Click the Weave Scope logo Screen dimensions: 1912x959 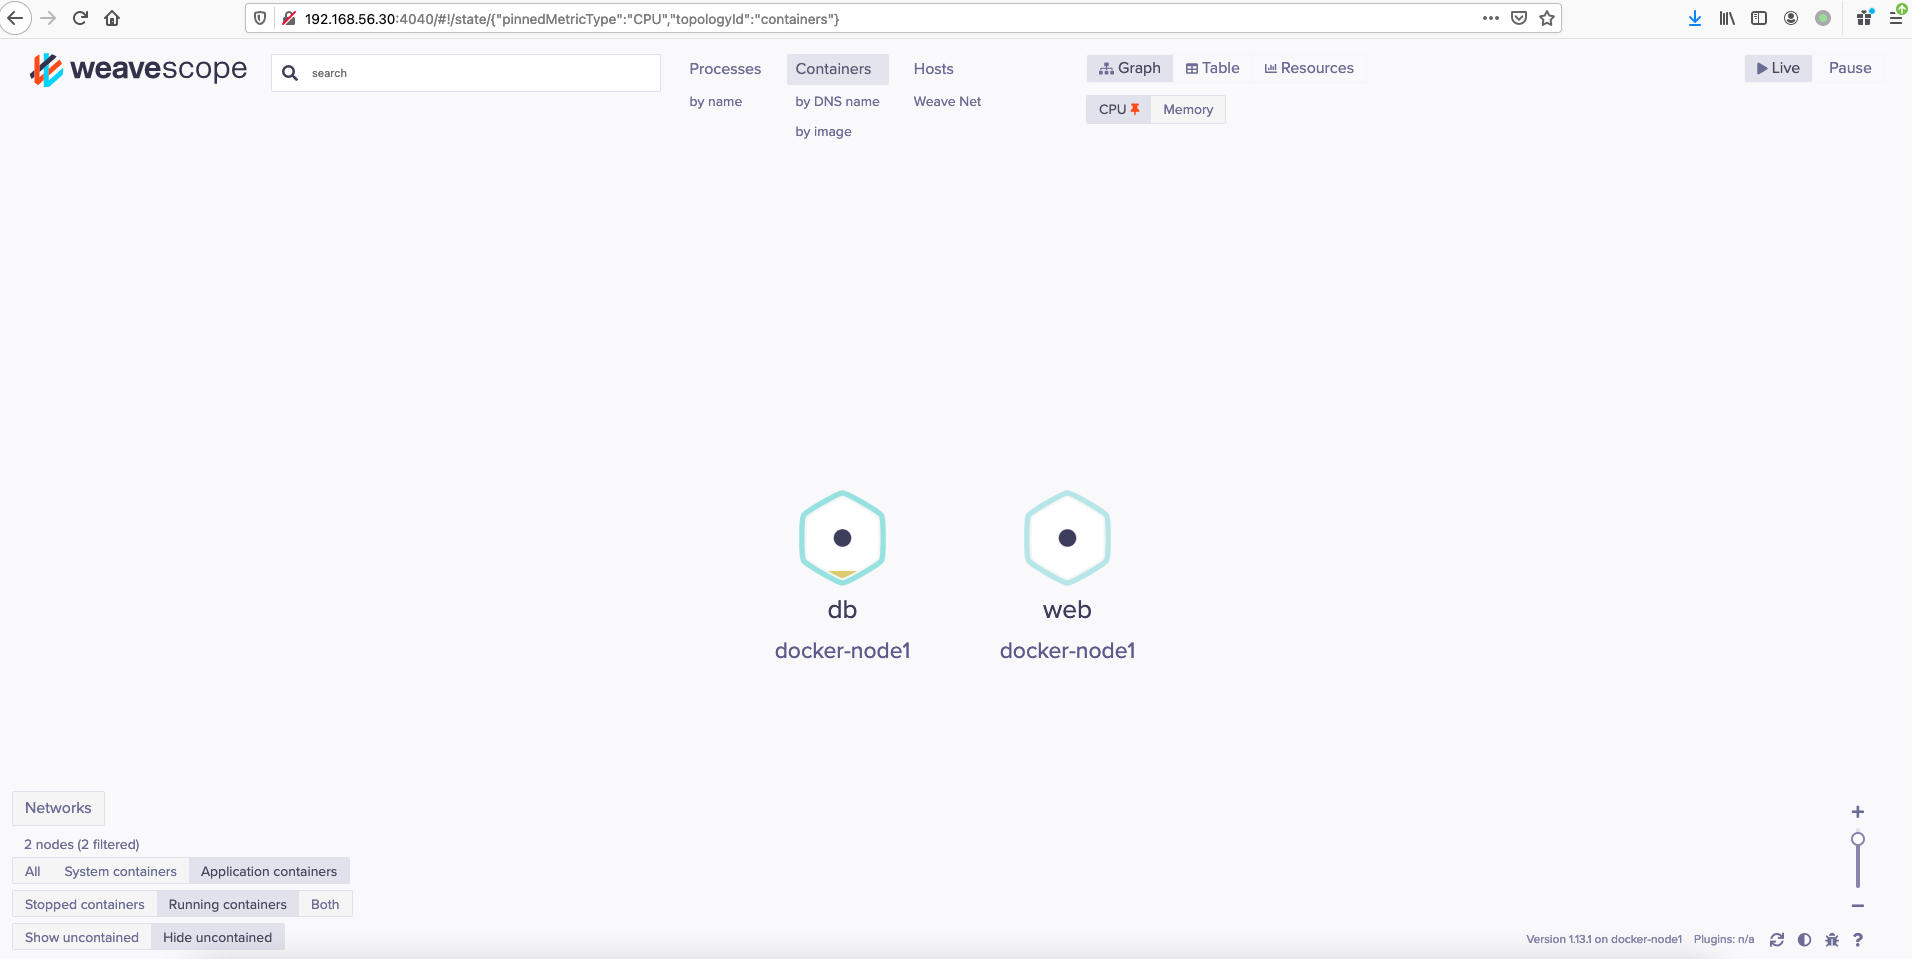(x=138, y=69)
